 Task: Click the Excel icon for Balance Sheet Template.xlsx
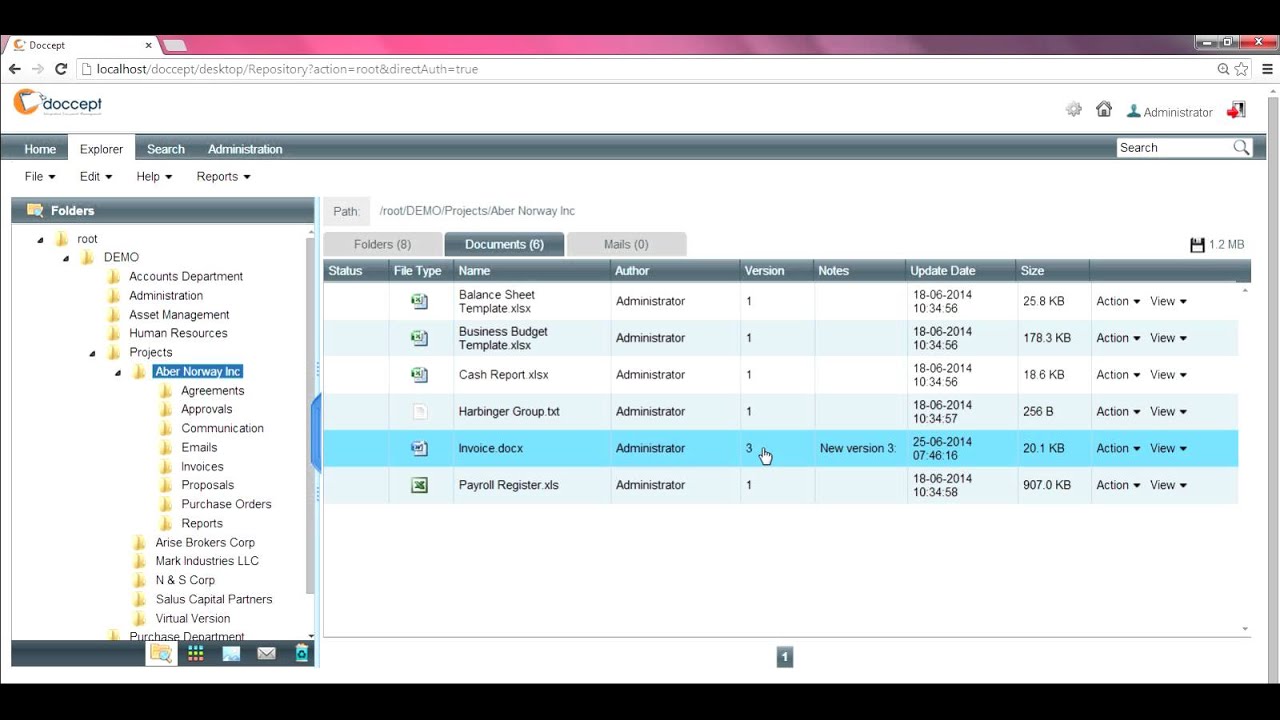click(x=420, y=301)
